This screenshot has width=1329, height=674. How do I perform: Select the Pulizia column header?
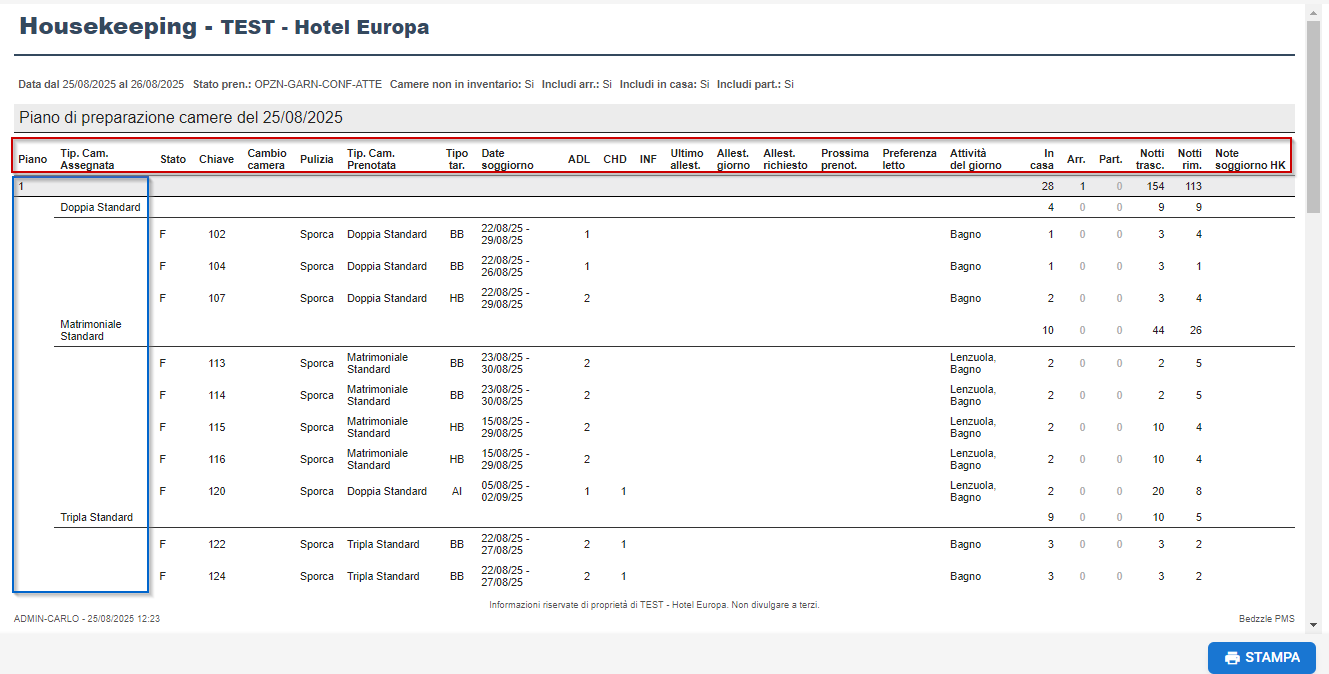pos(317,160)
